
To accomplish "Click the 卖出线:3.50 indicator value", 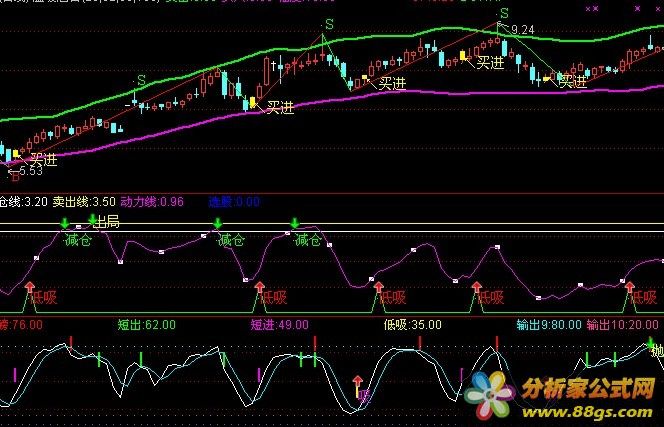I will (84, 202).
